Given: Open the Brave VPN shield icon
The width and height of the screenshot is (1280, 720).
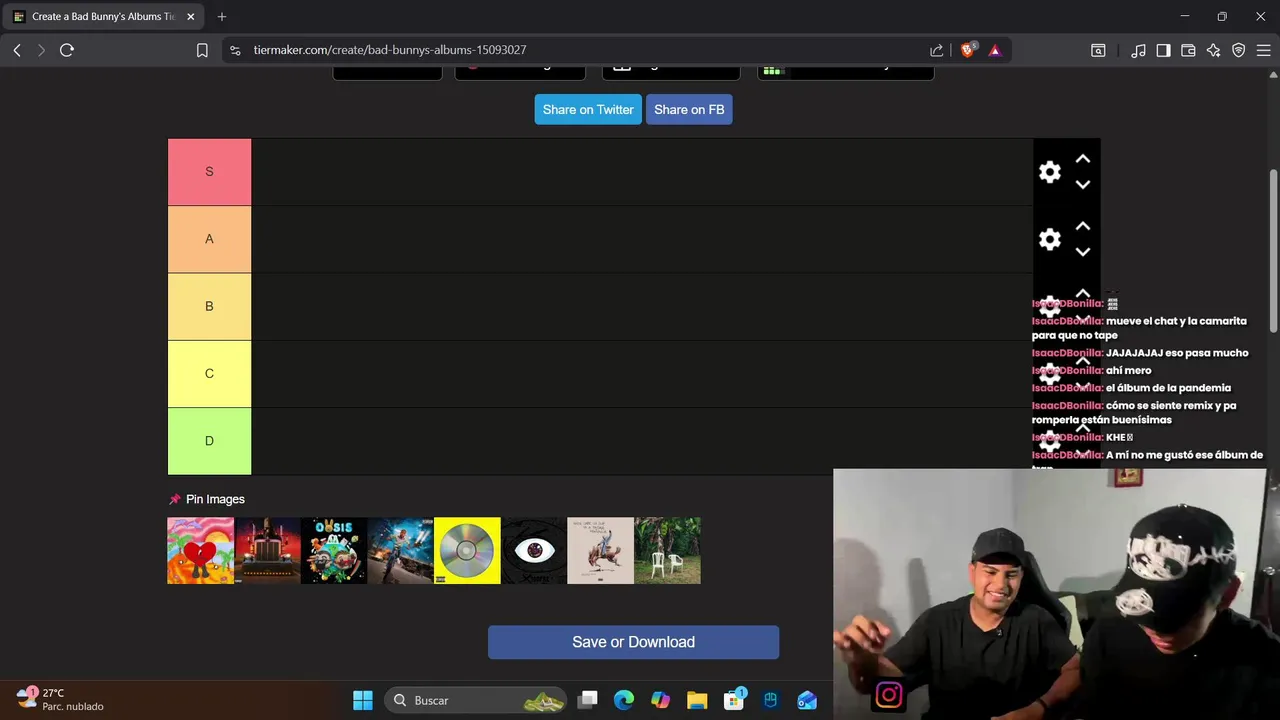Looking at the screenshot, I should pyautogui.click(x=1238, y=50).
